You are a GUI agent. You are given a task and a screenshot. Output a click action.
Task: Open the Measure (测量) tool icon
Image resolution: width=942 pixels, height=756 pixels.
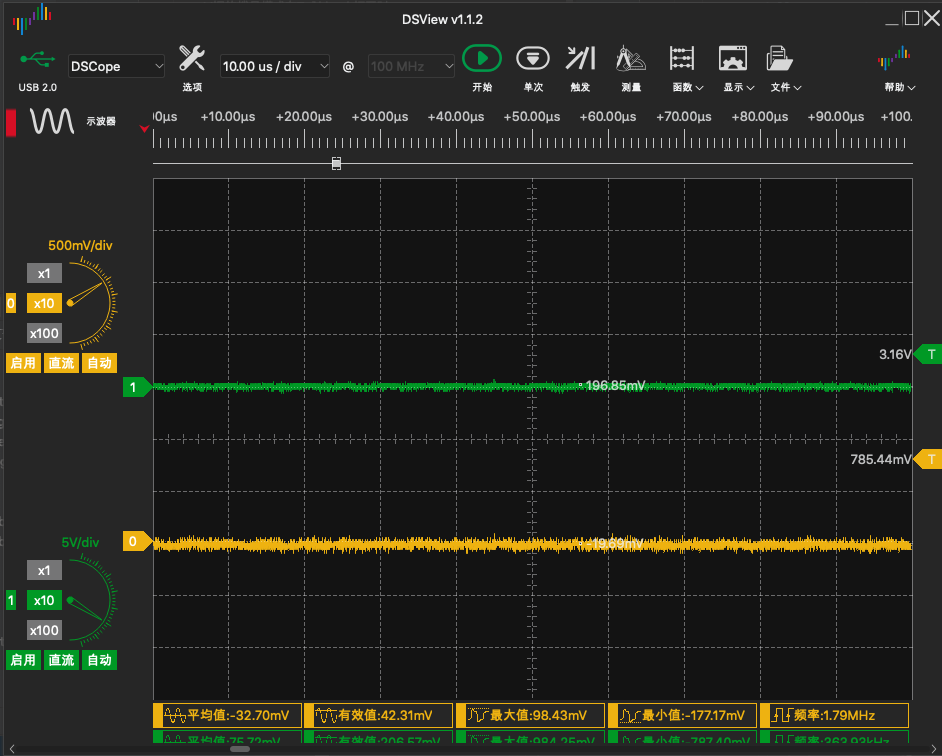pos(631,59)
